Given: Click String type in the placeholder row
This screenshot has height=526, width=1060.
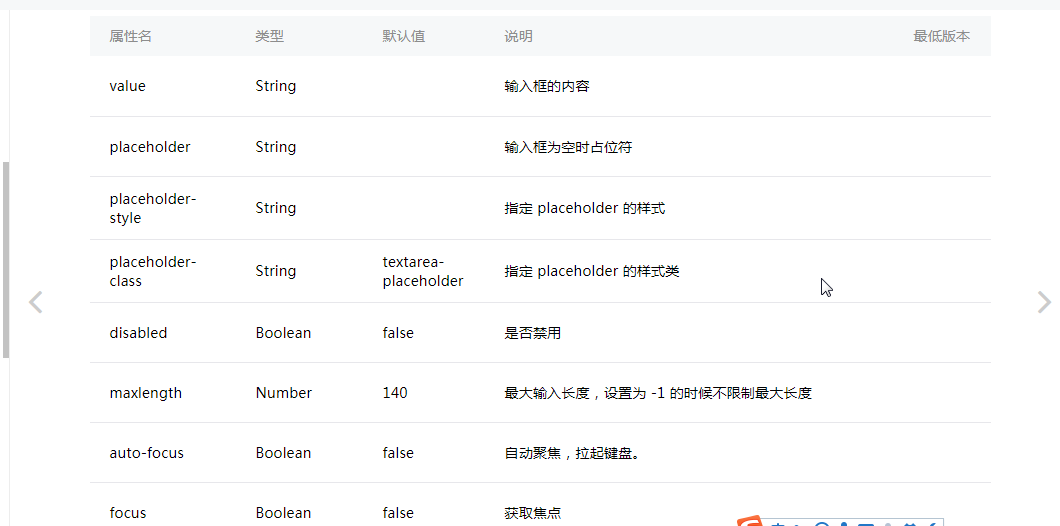Looking at the screenshot, I should click(x=276, y=147).
